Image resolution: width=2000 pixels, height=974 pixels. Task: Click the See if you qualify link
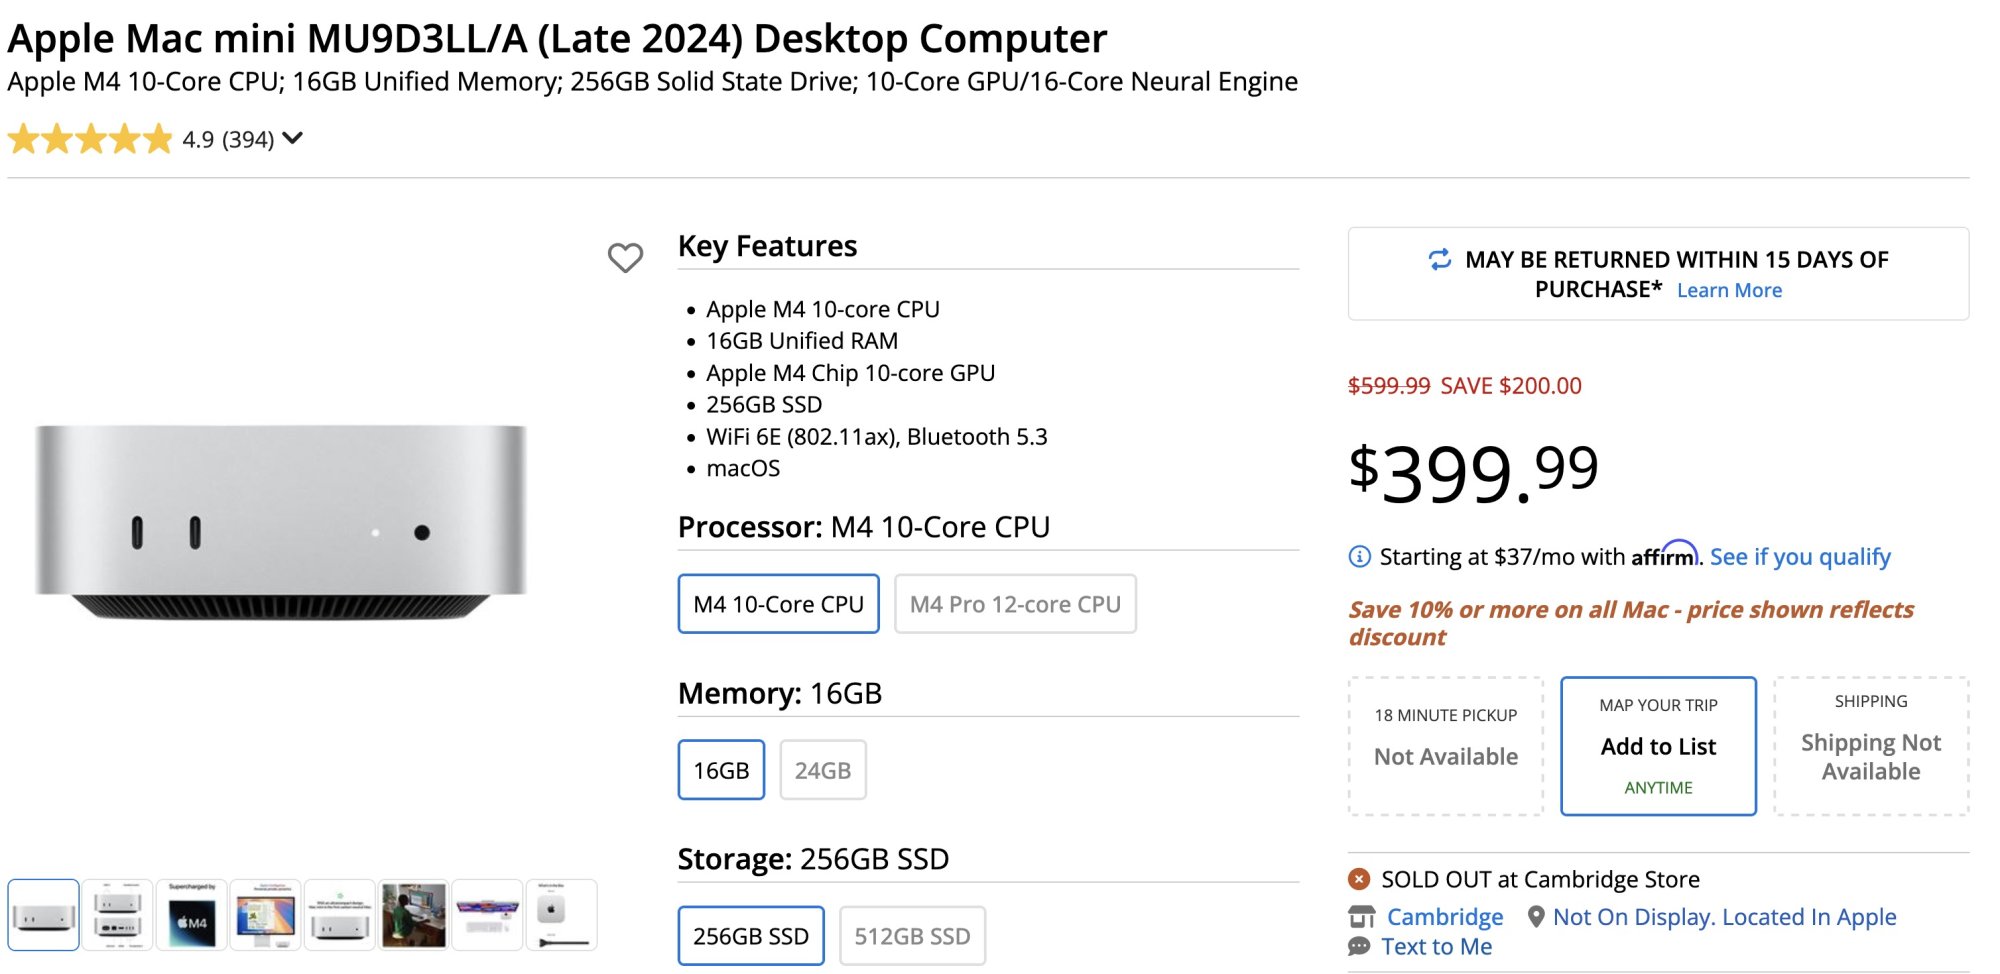(x=1800, y=557)
